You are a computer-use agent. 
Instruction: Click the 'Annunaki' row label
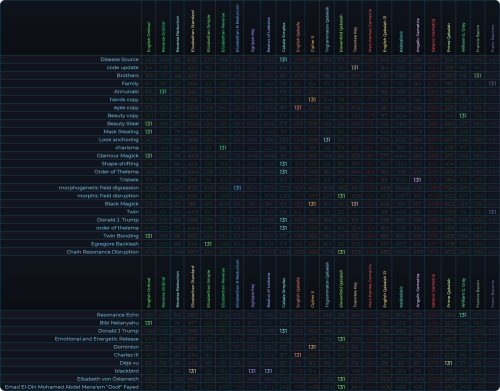[126, 91]
